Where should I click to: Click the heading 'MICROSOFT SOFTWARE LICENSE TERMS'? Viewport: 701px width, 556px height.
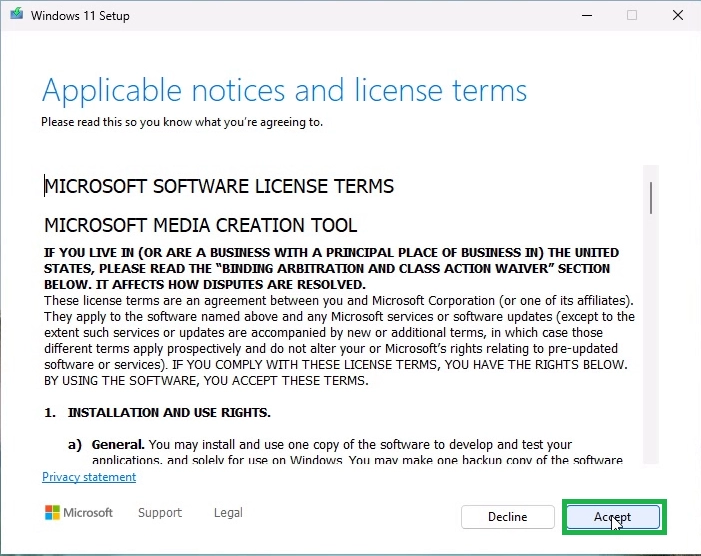(219, 186)
